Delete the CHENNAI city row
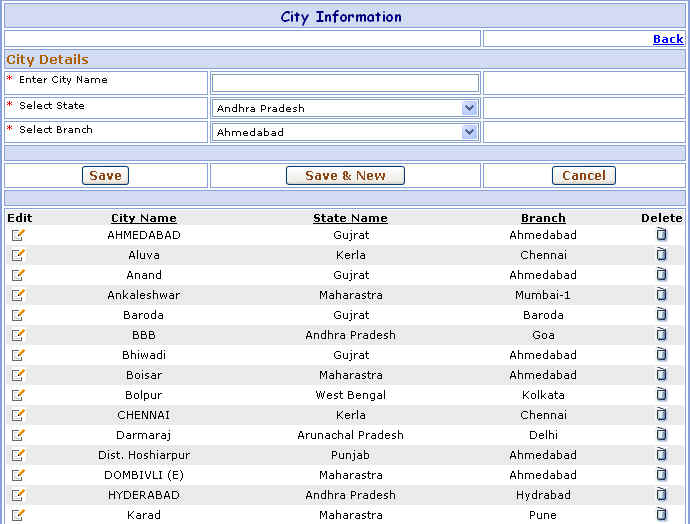Viewport: 690px width, 524px height. (x=661, y=415)
